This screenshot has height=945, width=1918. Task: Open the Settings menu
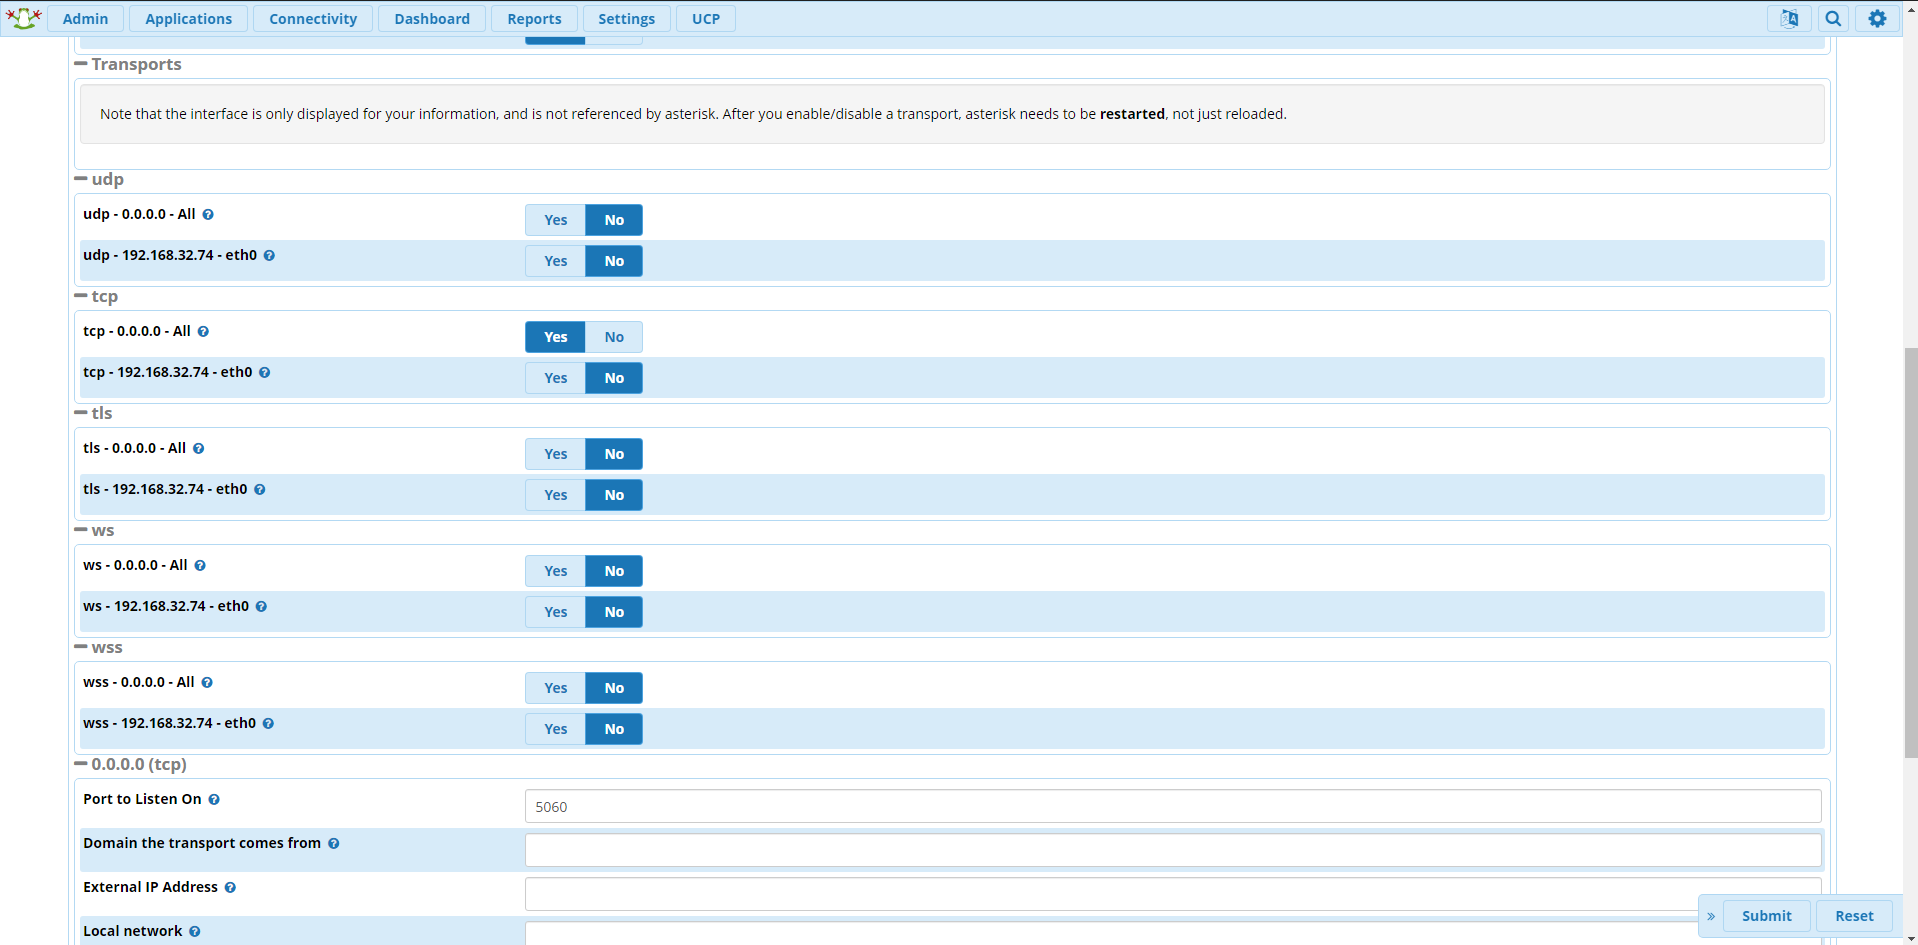pyautogui.click(x=626, y=18)
